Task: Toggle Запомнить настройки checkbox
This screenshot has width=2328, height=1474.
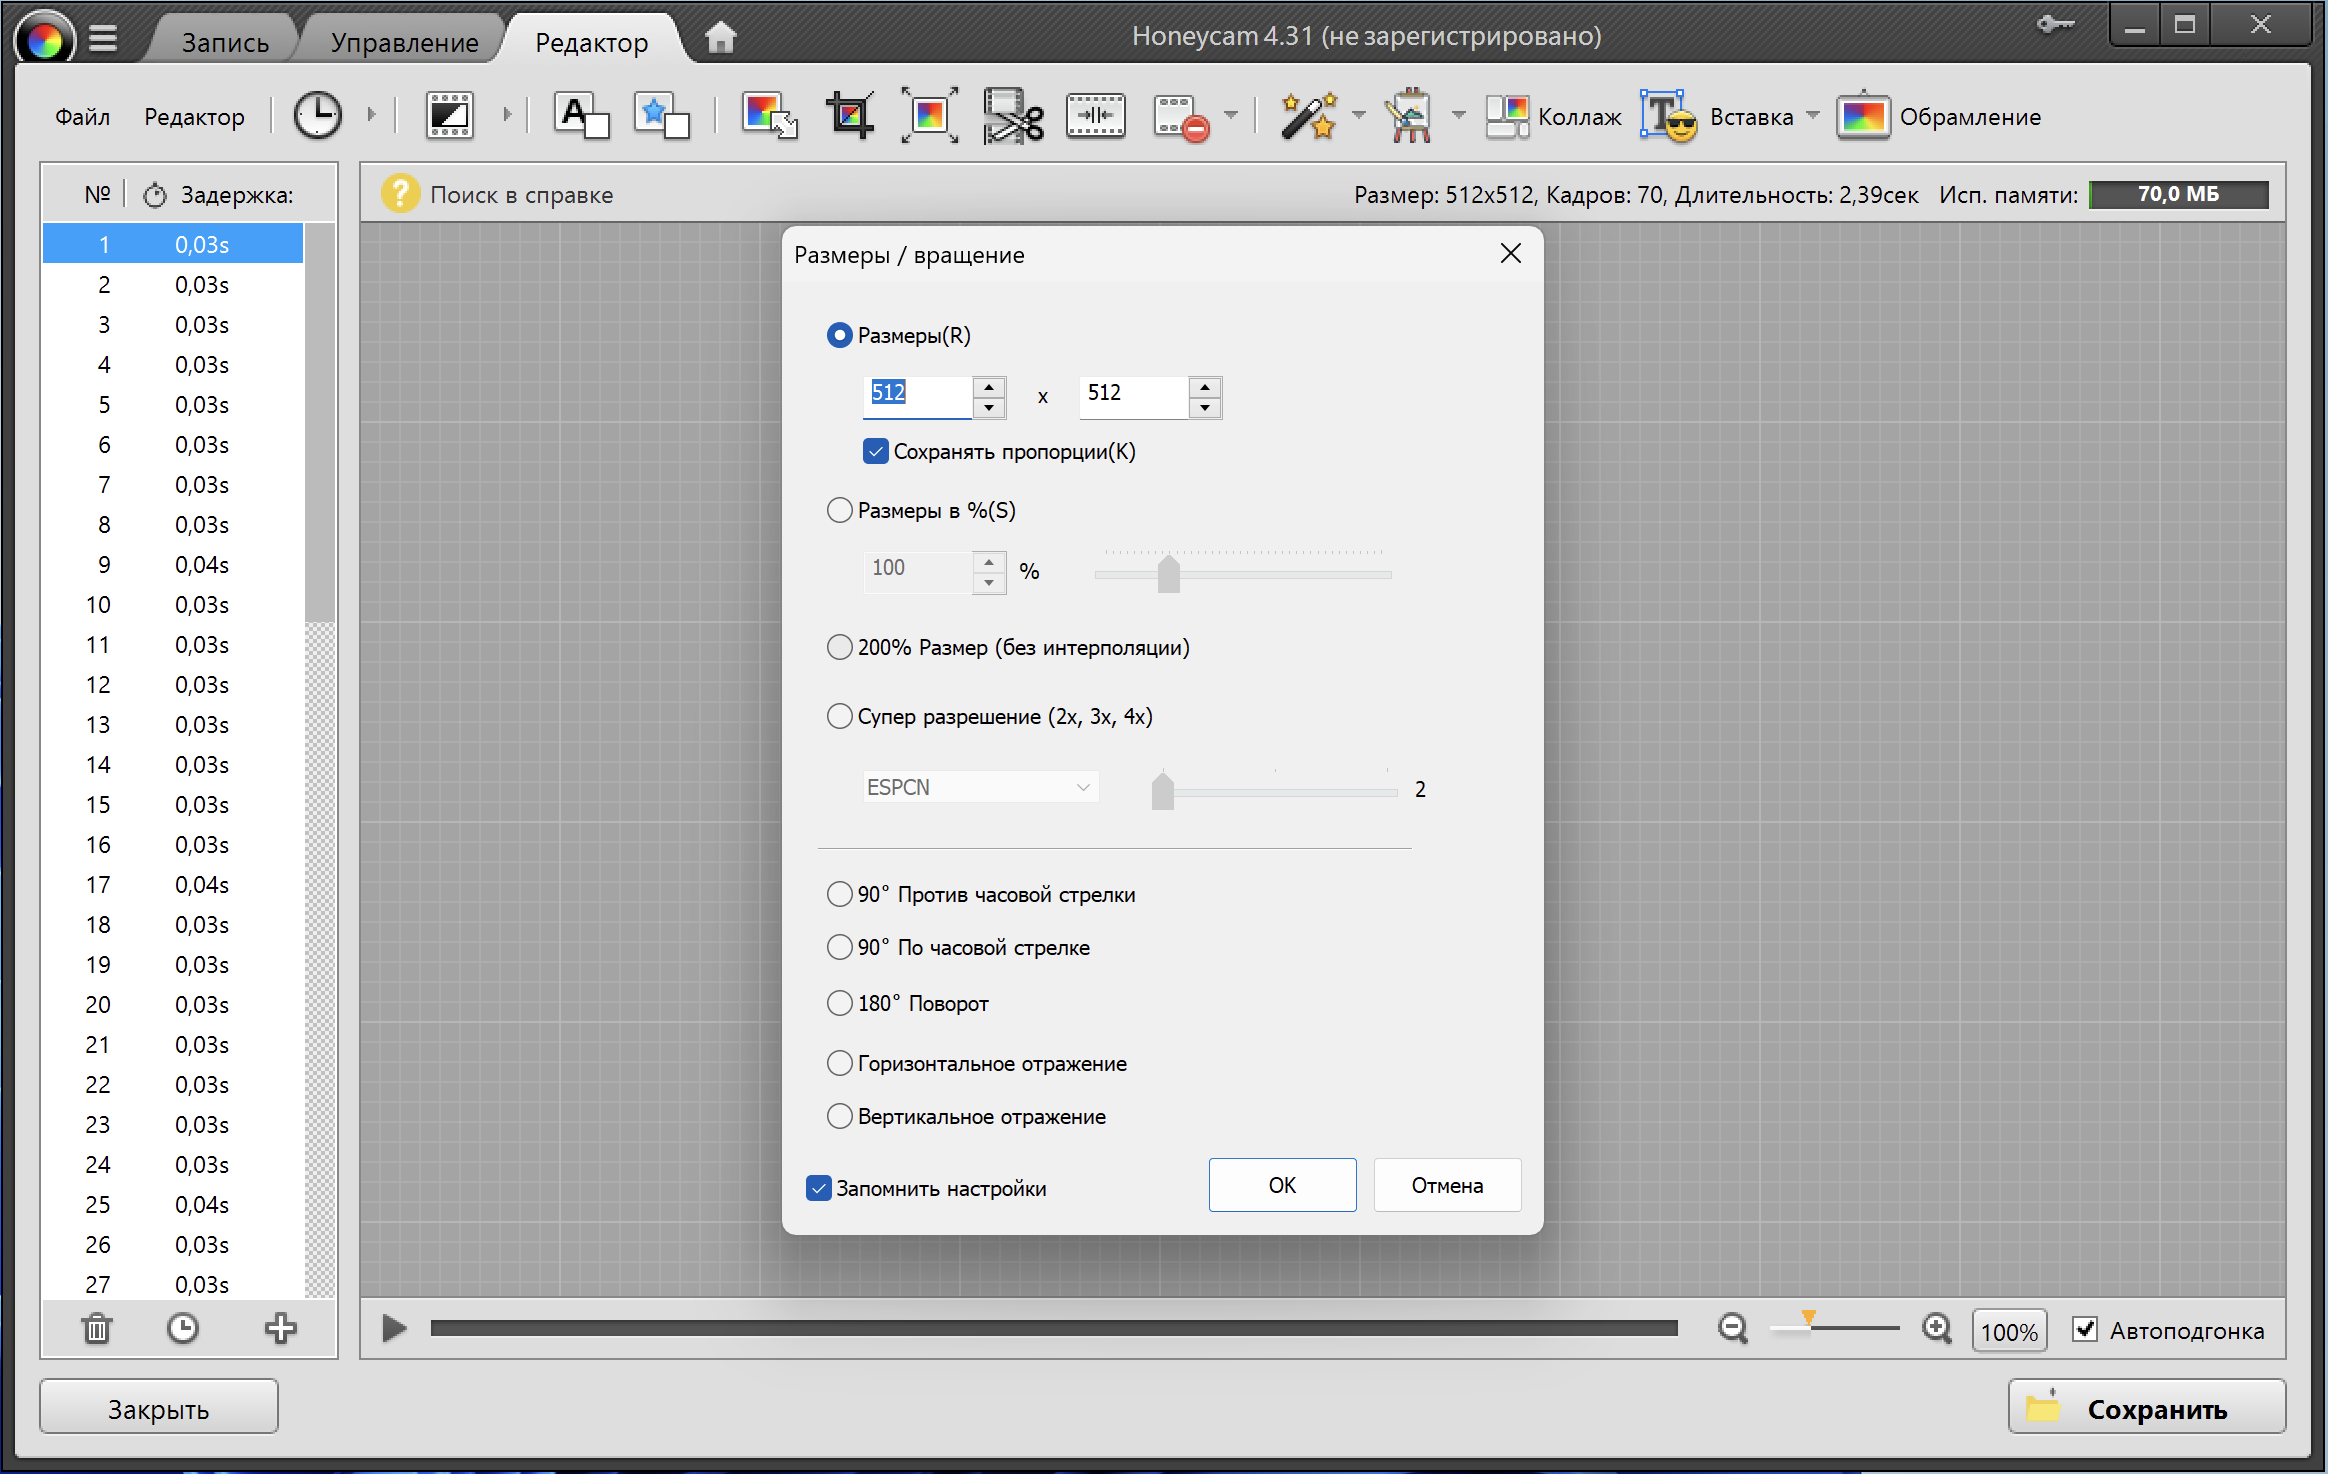Action: pyautogui.click(x=819, y=1188)
